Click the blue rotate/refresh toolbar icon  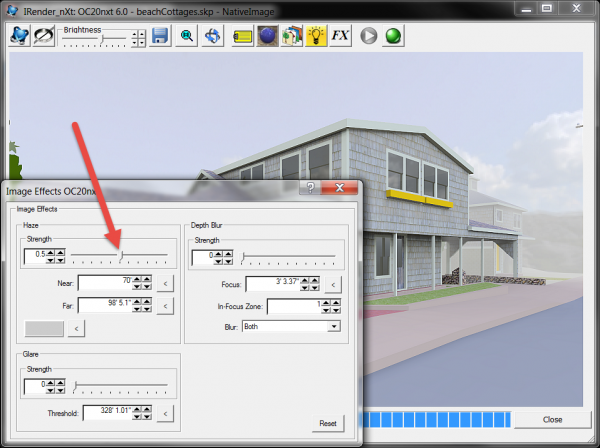click(213, 36)
